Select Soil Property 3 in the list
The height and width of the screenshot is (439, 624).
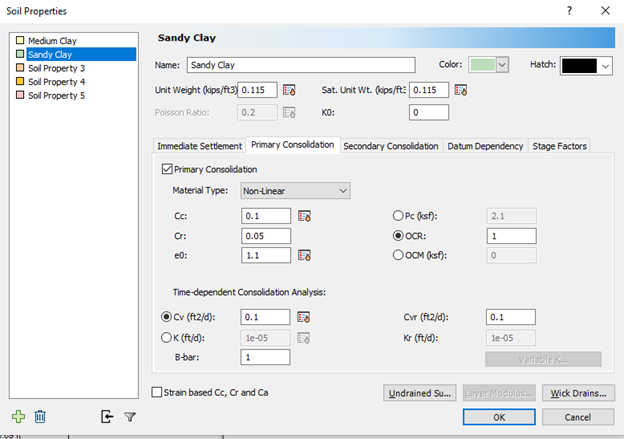56,68
